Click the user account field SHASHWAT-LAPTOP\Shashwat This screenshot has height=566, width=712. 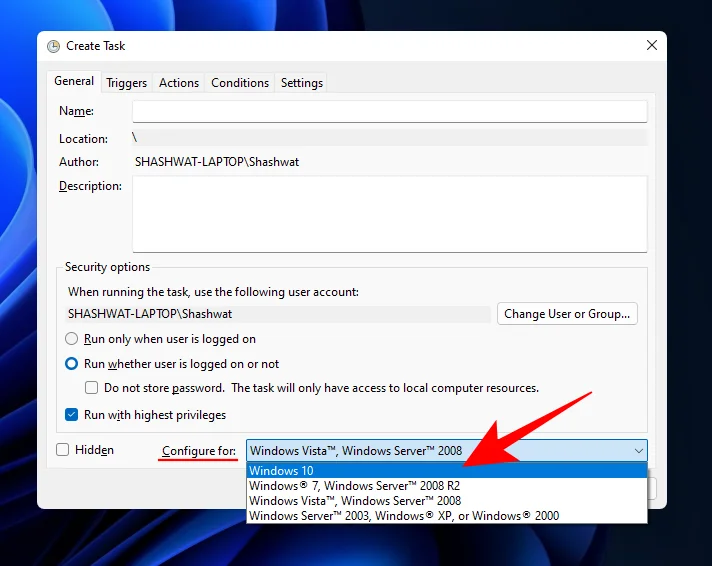coord(278,314)
